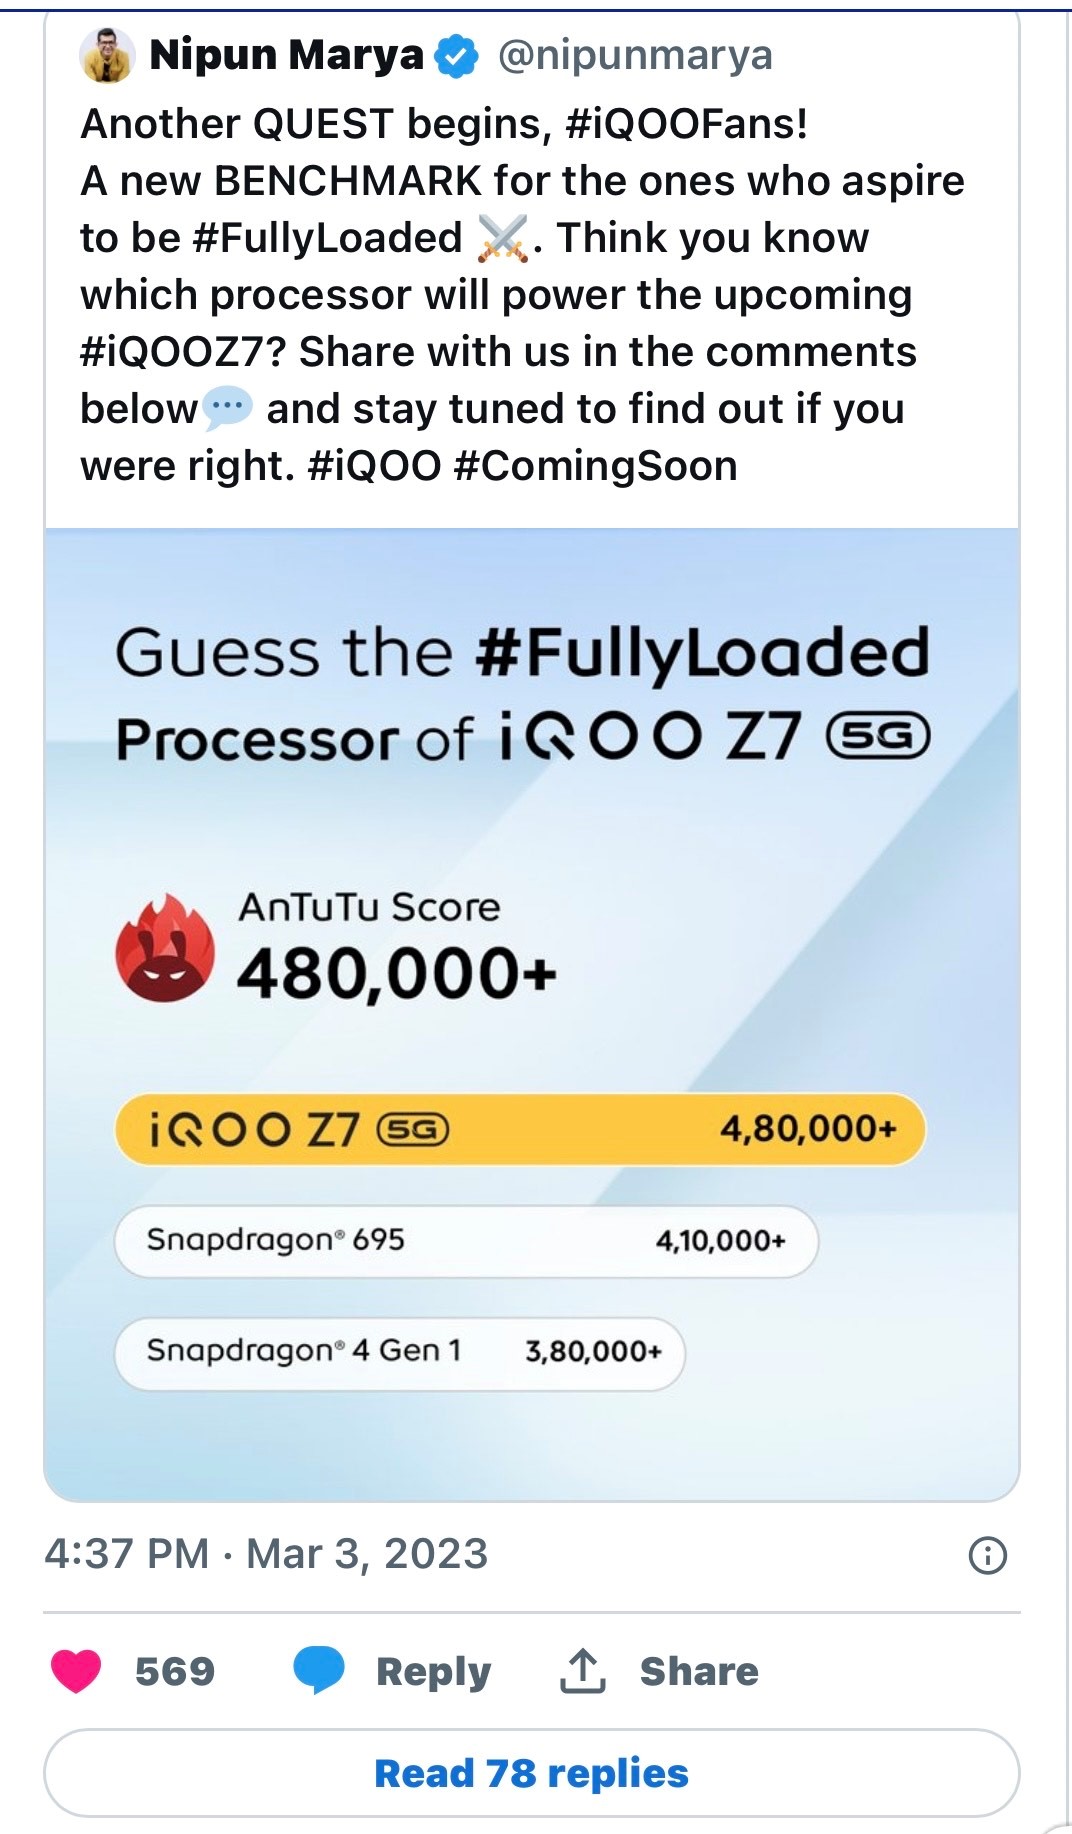This screenshot has height=1834, width=1072.
Task: Open the Guess the Processor image
Action: 532,1013
